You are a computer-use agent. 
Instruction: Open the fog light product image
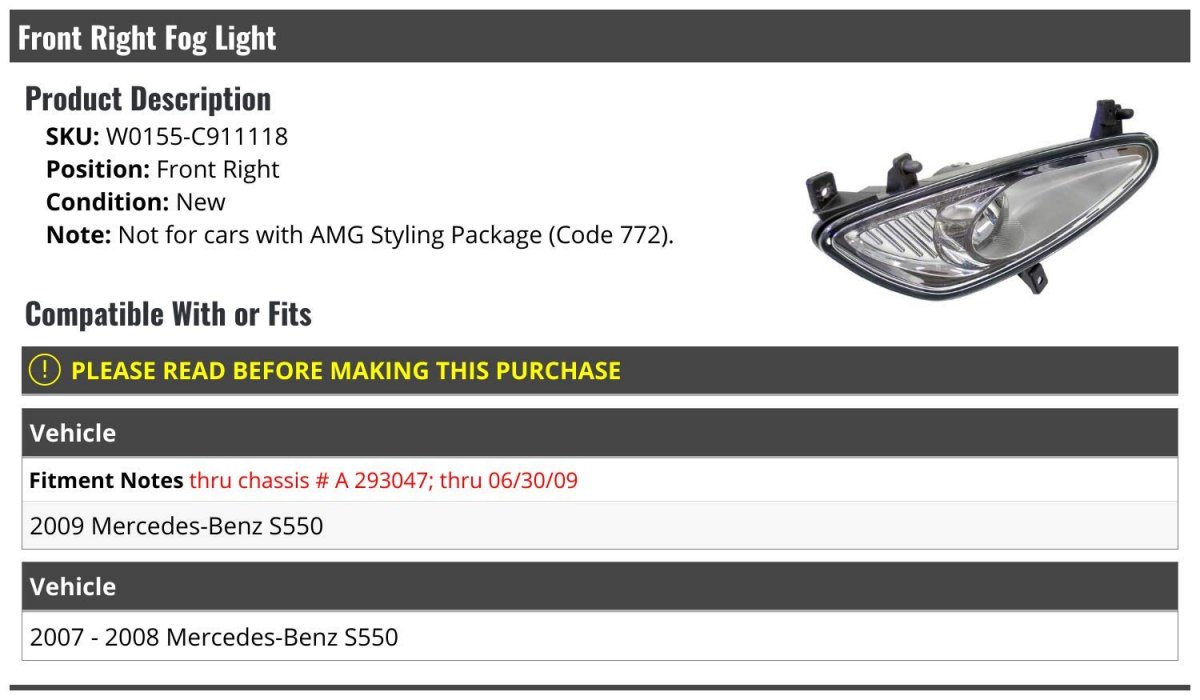(x=983, y=203)
